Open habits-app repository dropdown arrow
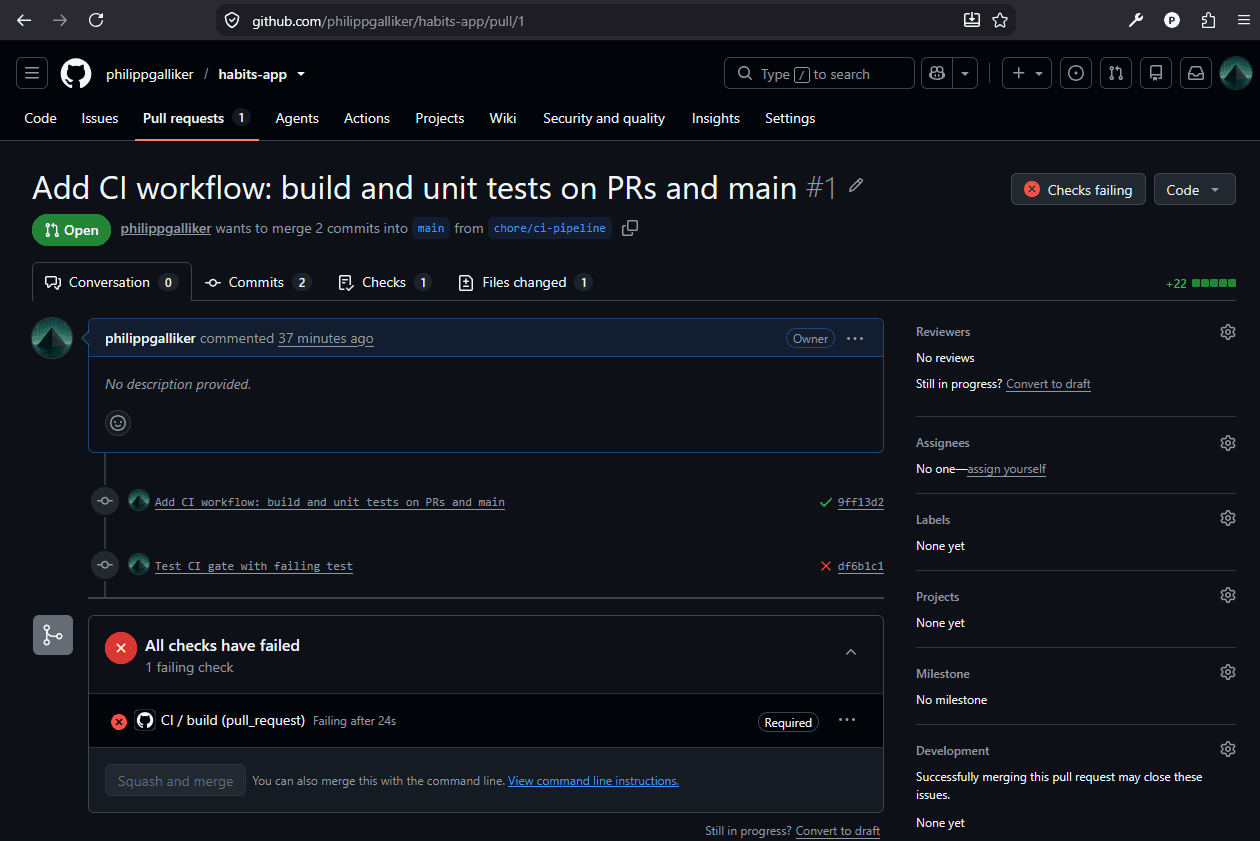The width and height of the screenshot is (1260, 841). [301, 74]
